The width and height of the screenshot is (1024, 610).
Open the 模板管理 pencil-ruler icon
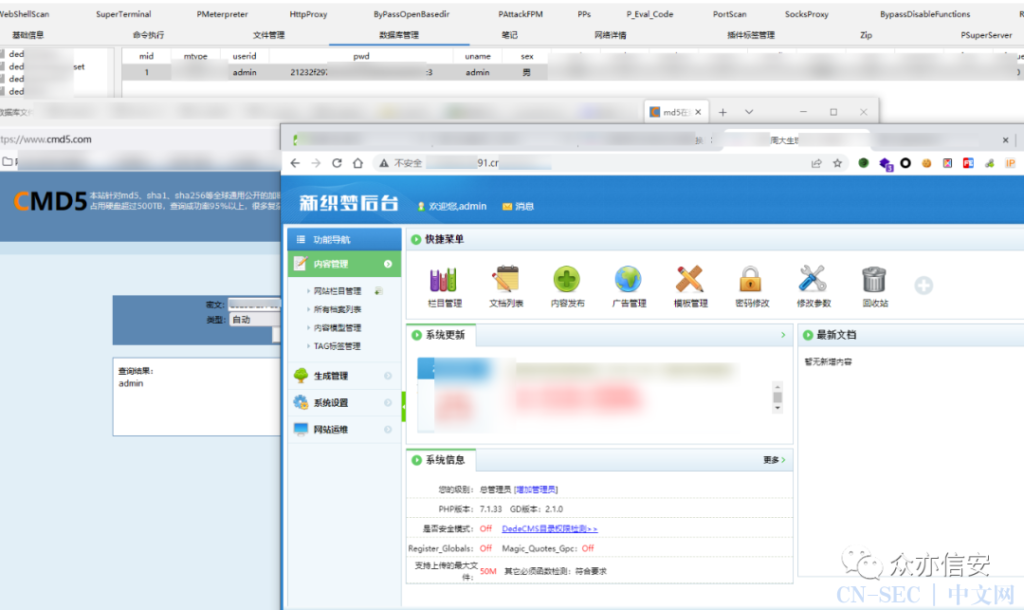click(690, 280)
